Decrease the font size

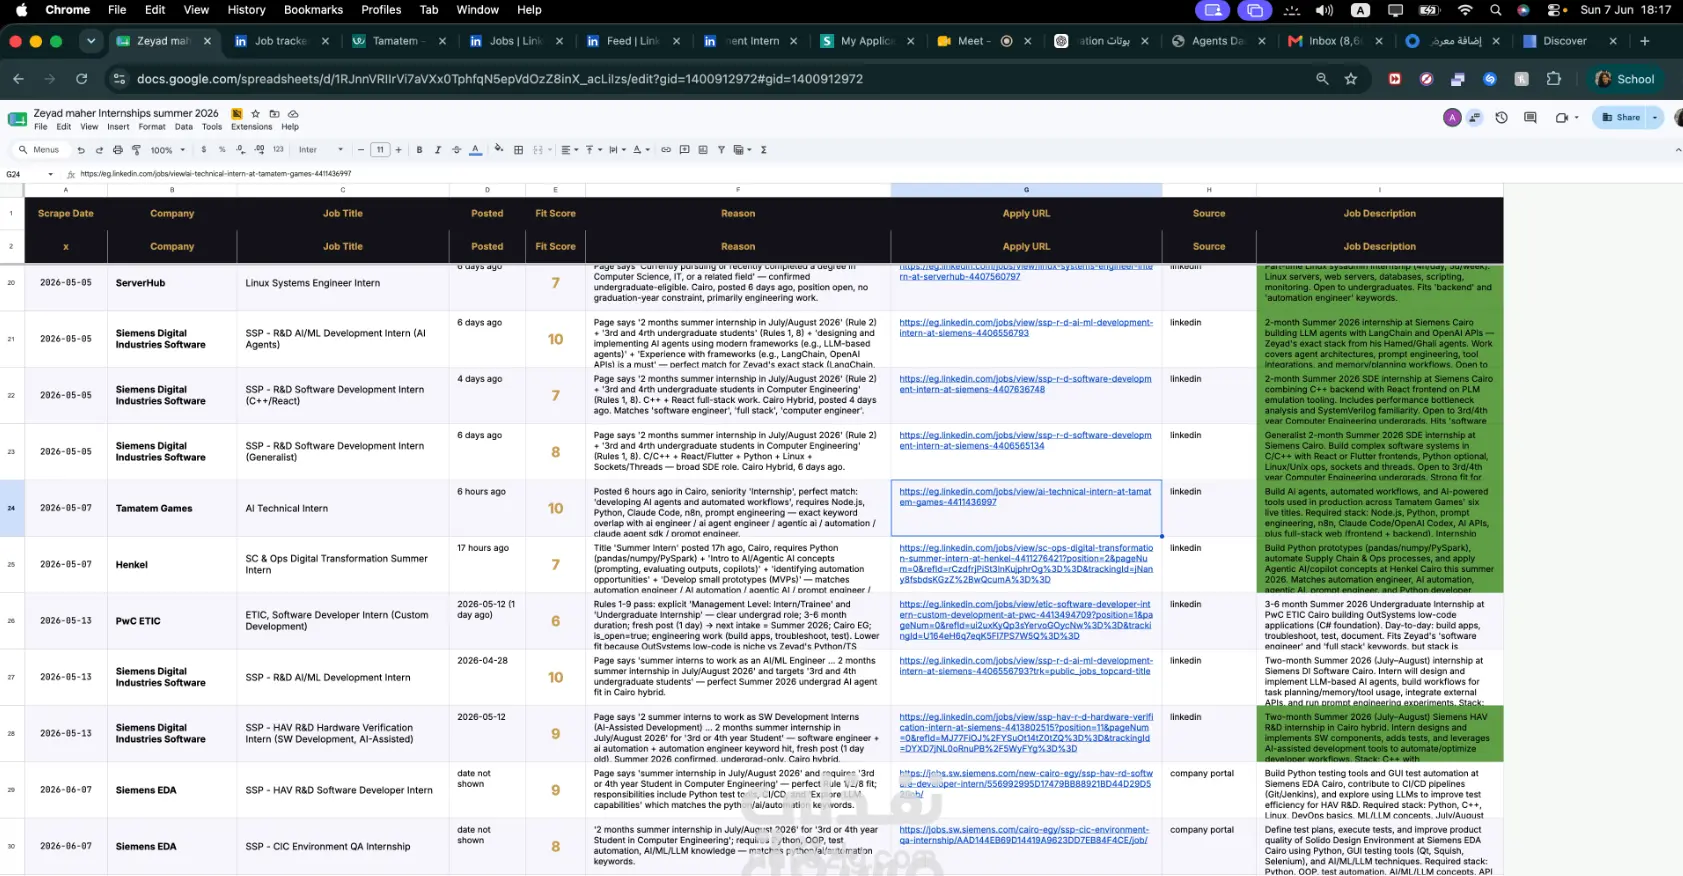(x=361, y=150)
